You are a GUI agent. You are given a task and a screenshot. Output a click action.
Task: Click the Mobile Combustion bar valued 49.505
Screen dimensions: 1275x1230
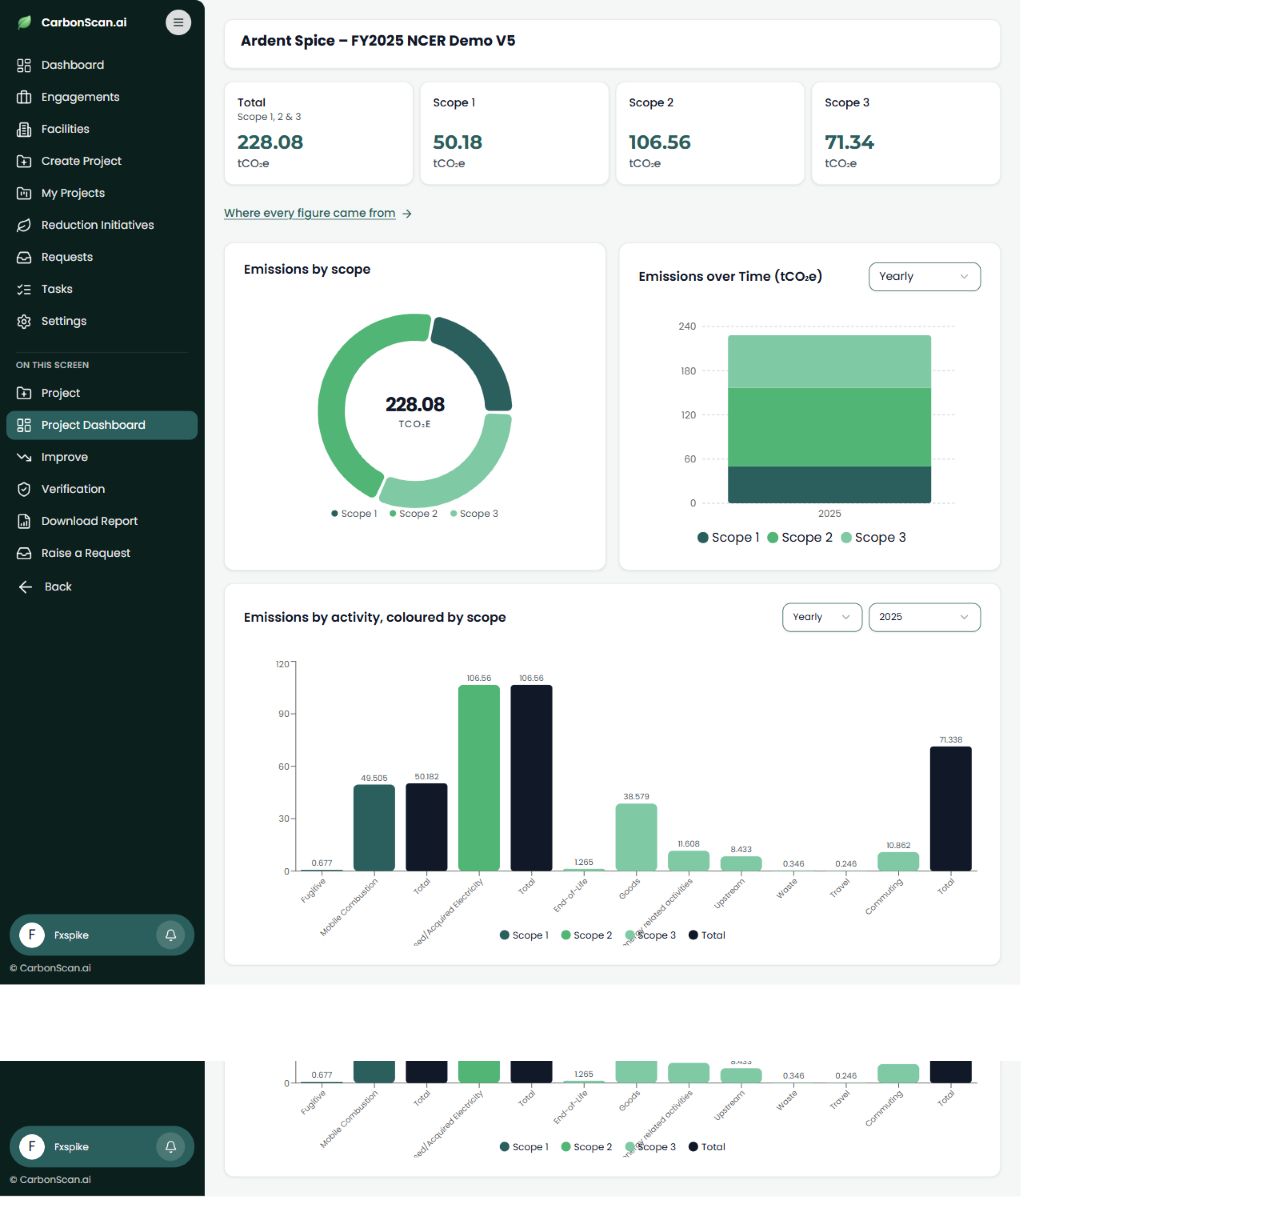pyautogui.click(x=374, y=828)
